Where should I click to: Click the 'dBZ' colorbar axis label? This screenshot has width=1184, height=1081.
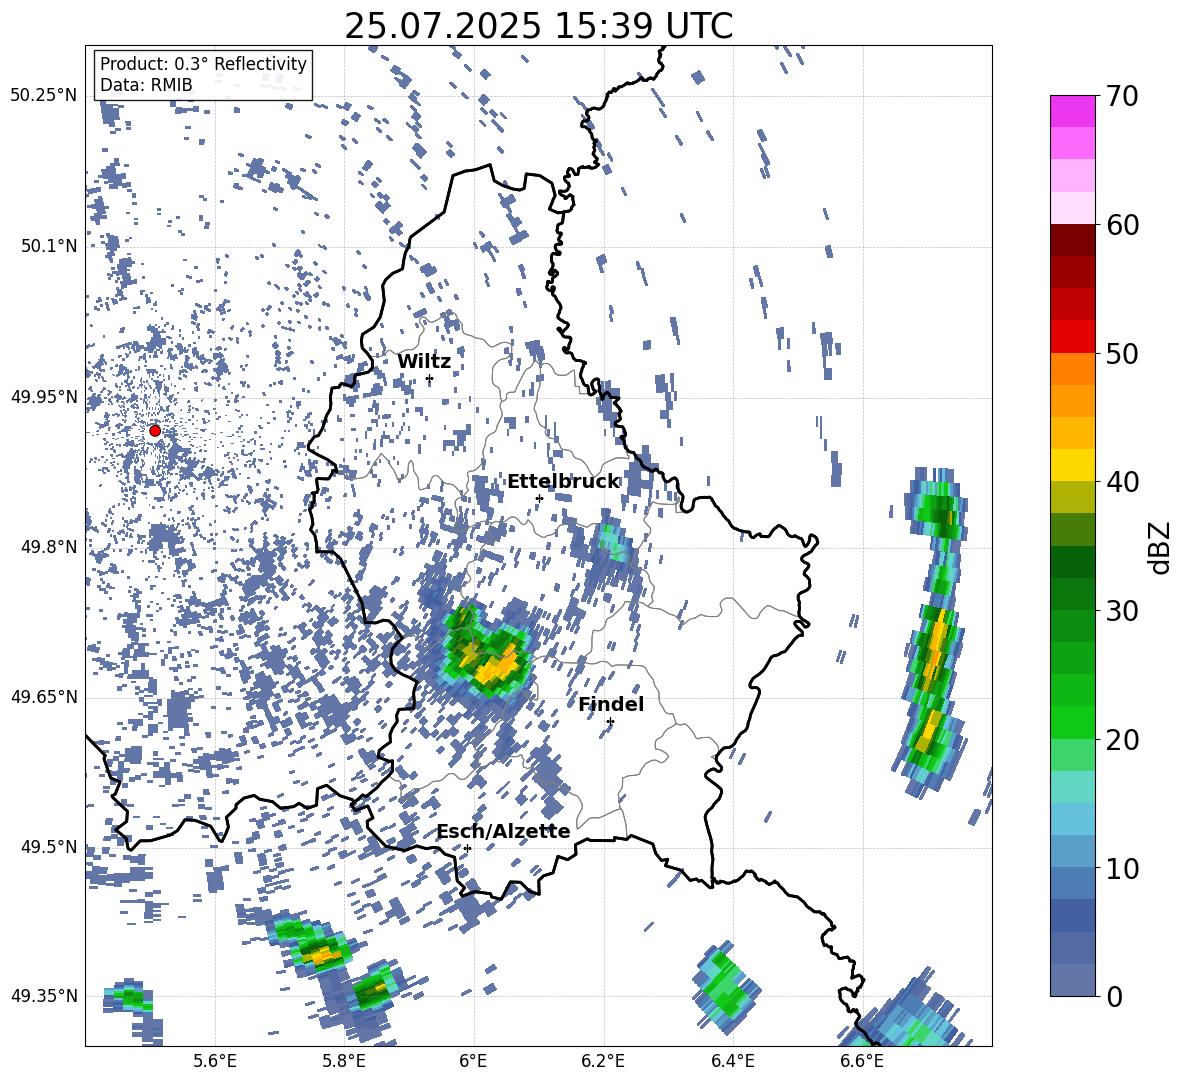pos(1161,547)
